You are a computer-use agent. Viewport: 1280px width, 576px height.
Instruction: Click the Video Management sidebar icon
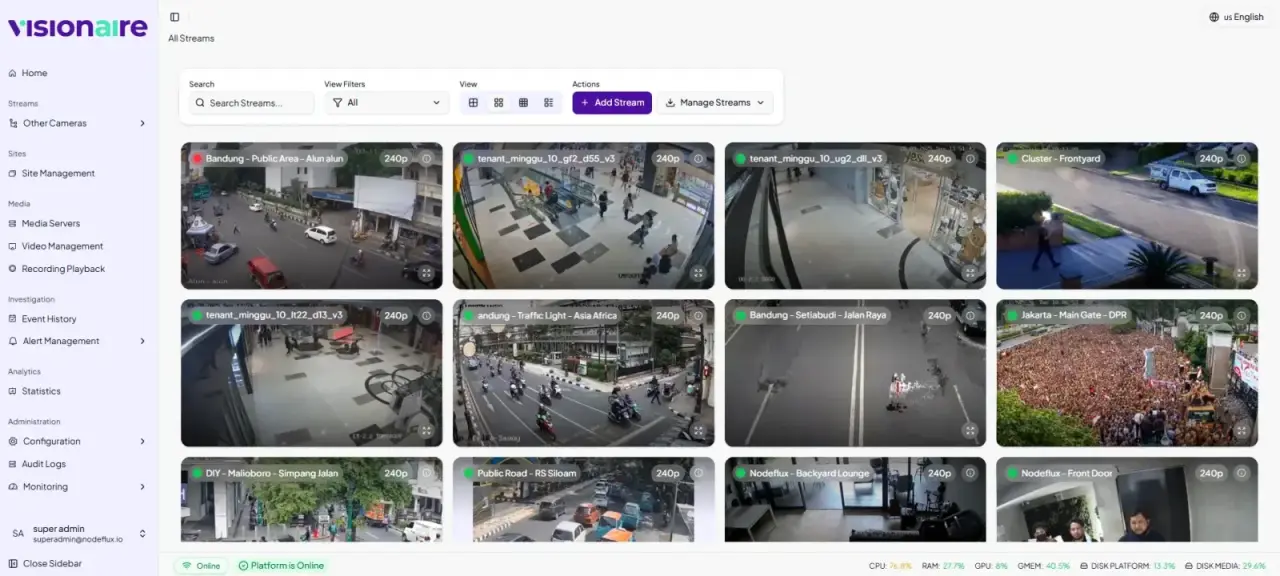coord(13,246)
